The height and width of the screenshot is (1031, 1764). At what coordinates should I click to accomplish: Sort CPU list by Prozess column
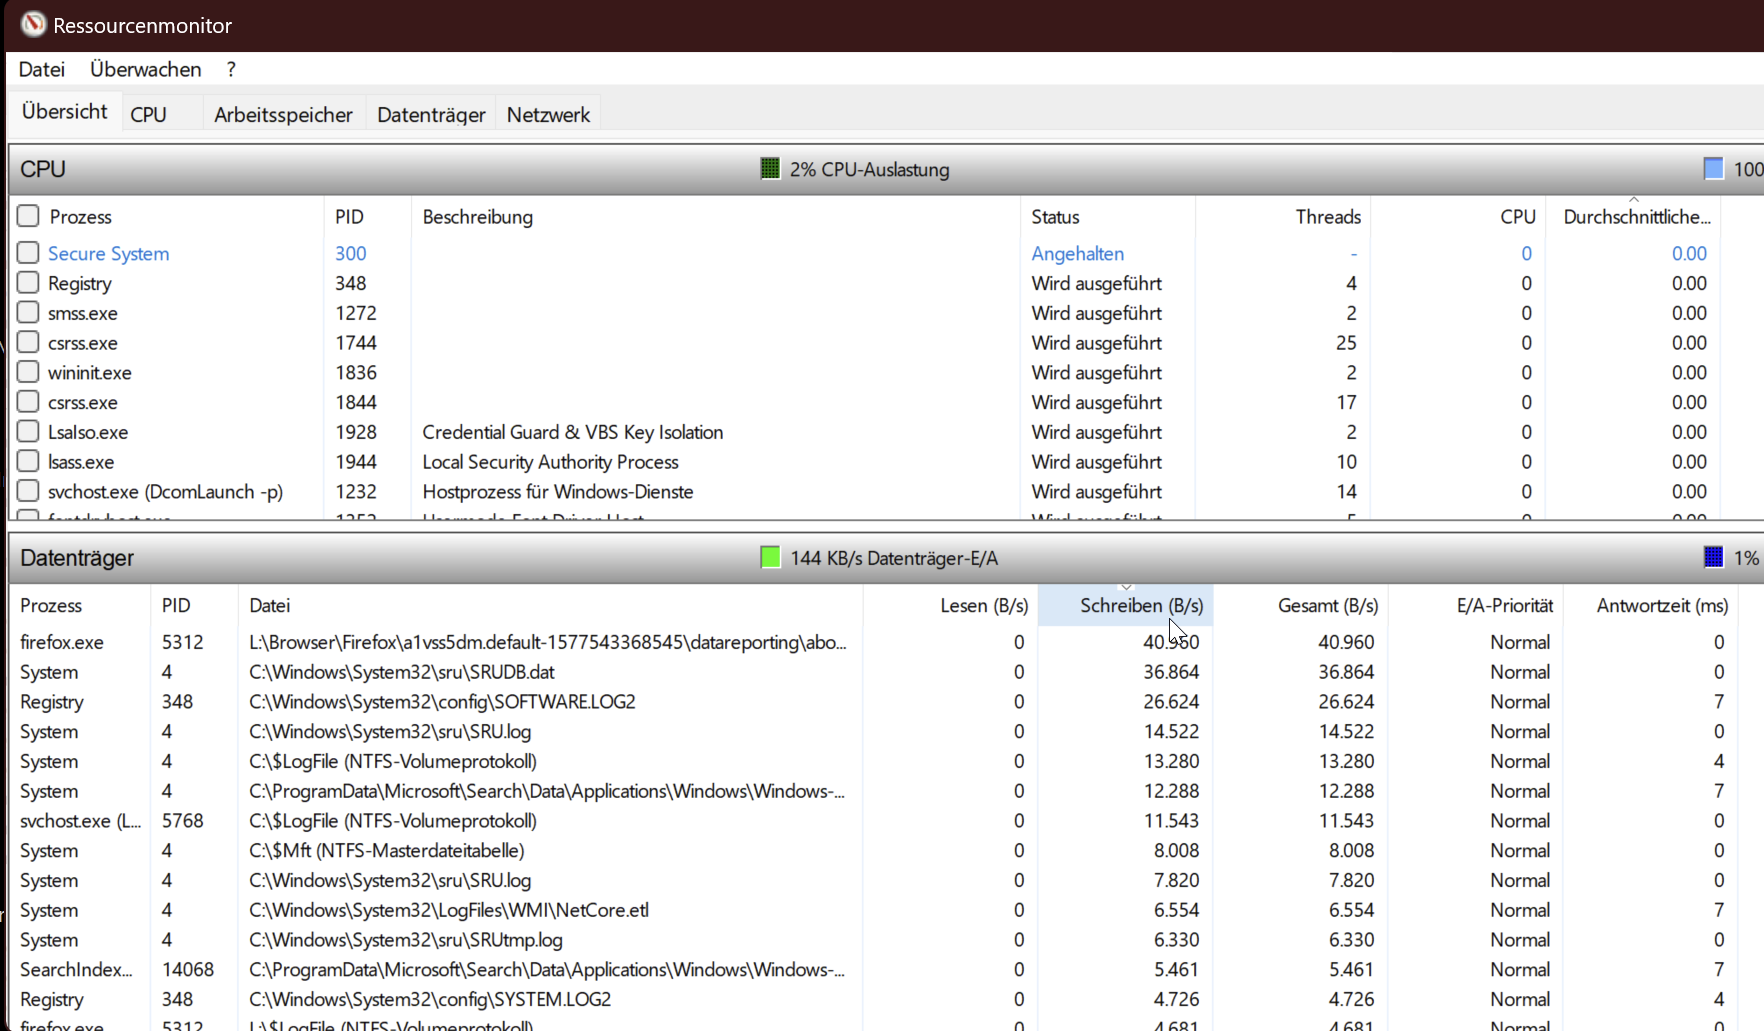pyautogui.click(x=81, y=216)
